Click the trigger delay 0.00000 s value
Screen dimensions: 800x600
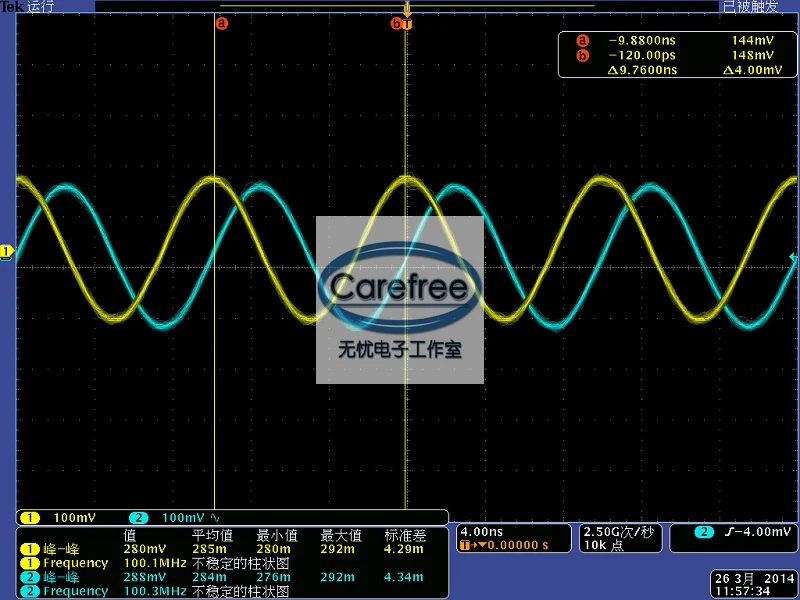click(x=517, y=545)
